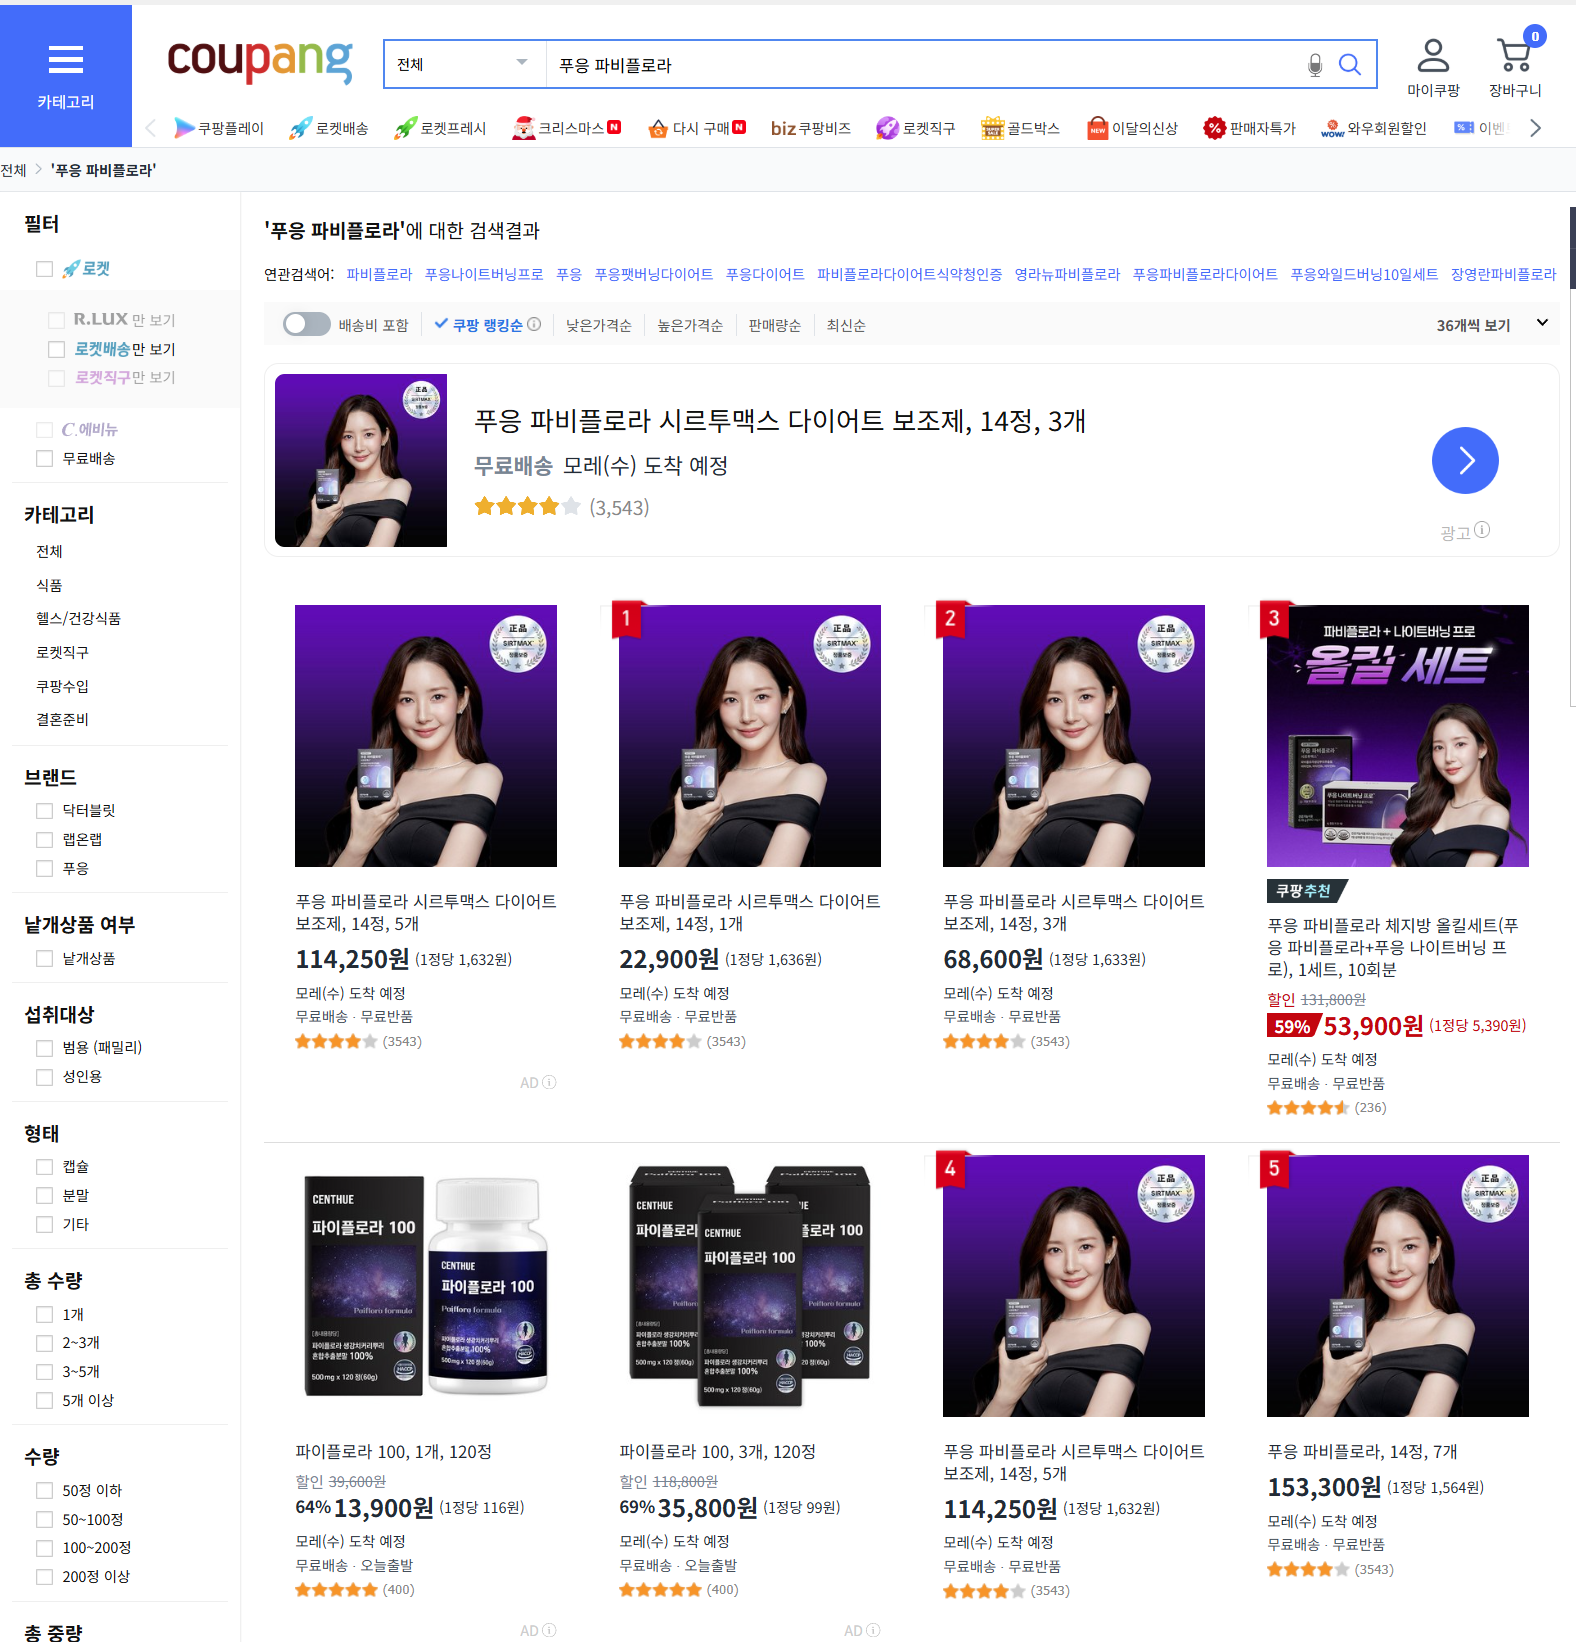
Task: Click related search 푸응나이트버닝프로
Action: [484, 274]
